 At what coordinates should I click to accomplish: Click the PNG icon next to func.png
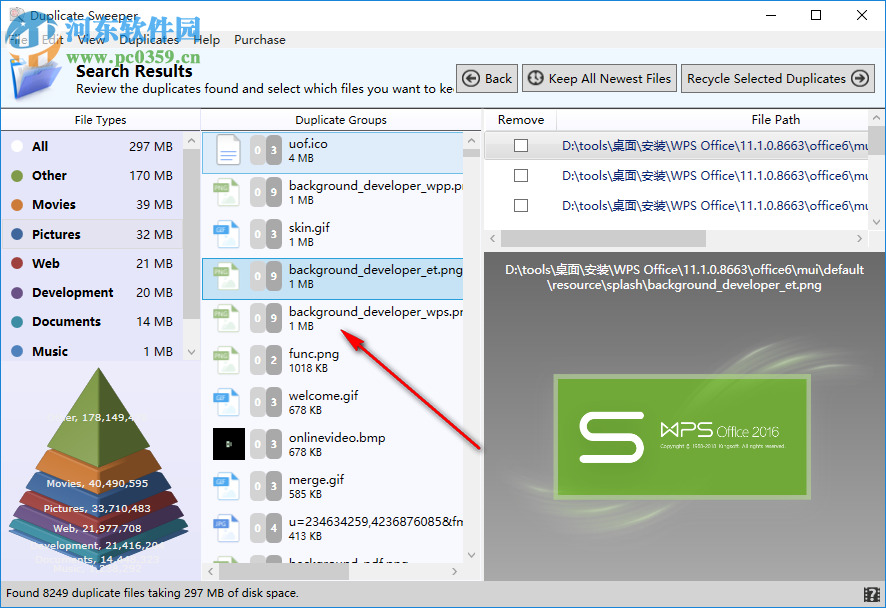click(228, 360)
